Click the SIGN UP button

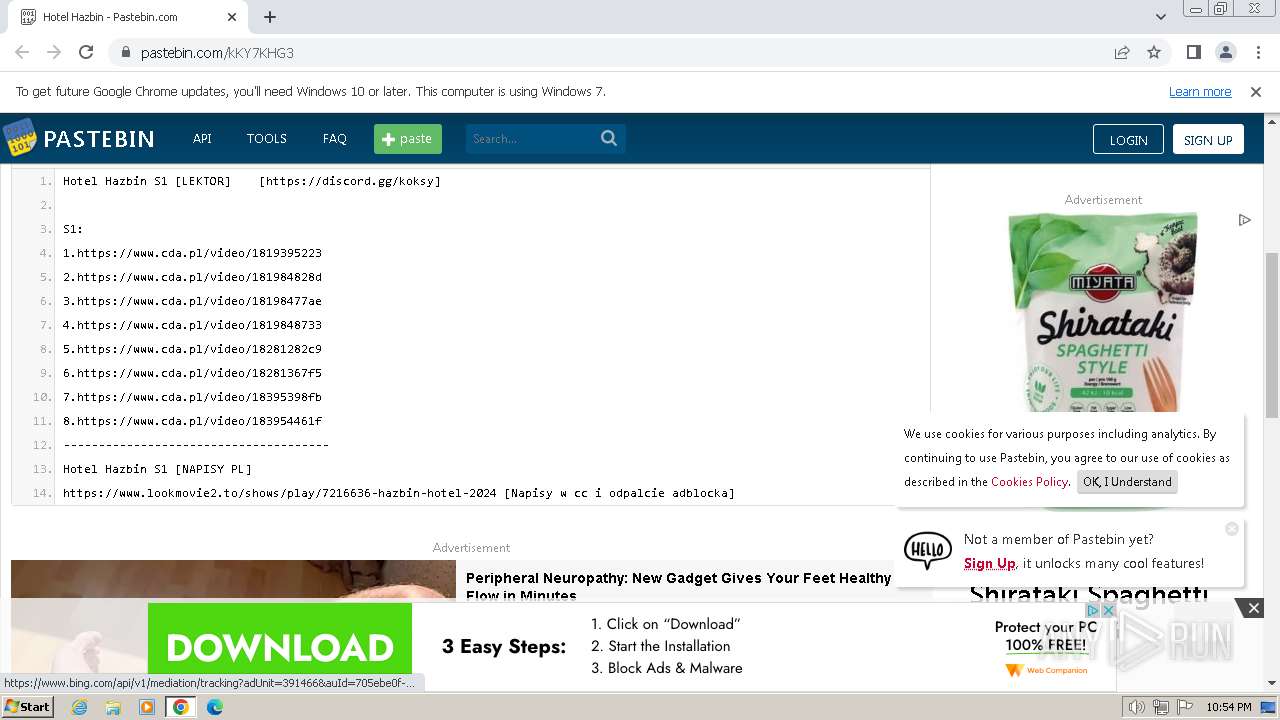(1208, 140)
